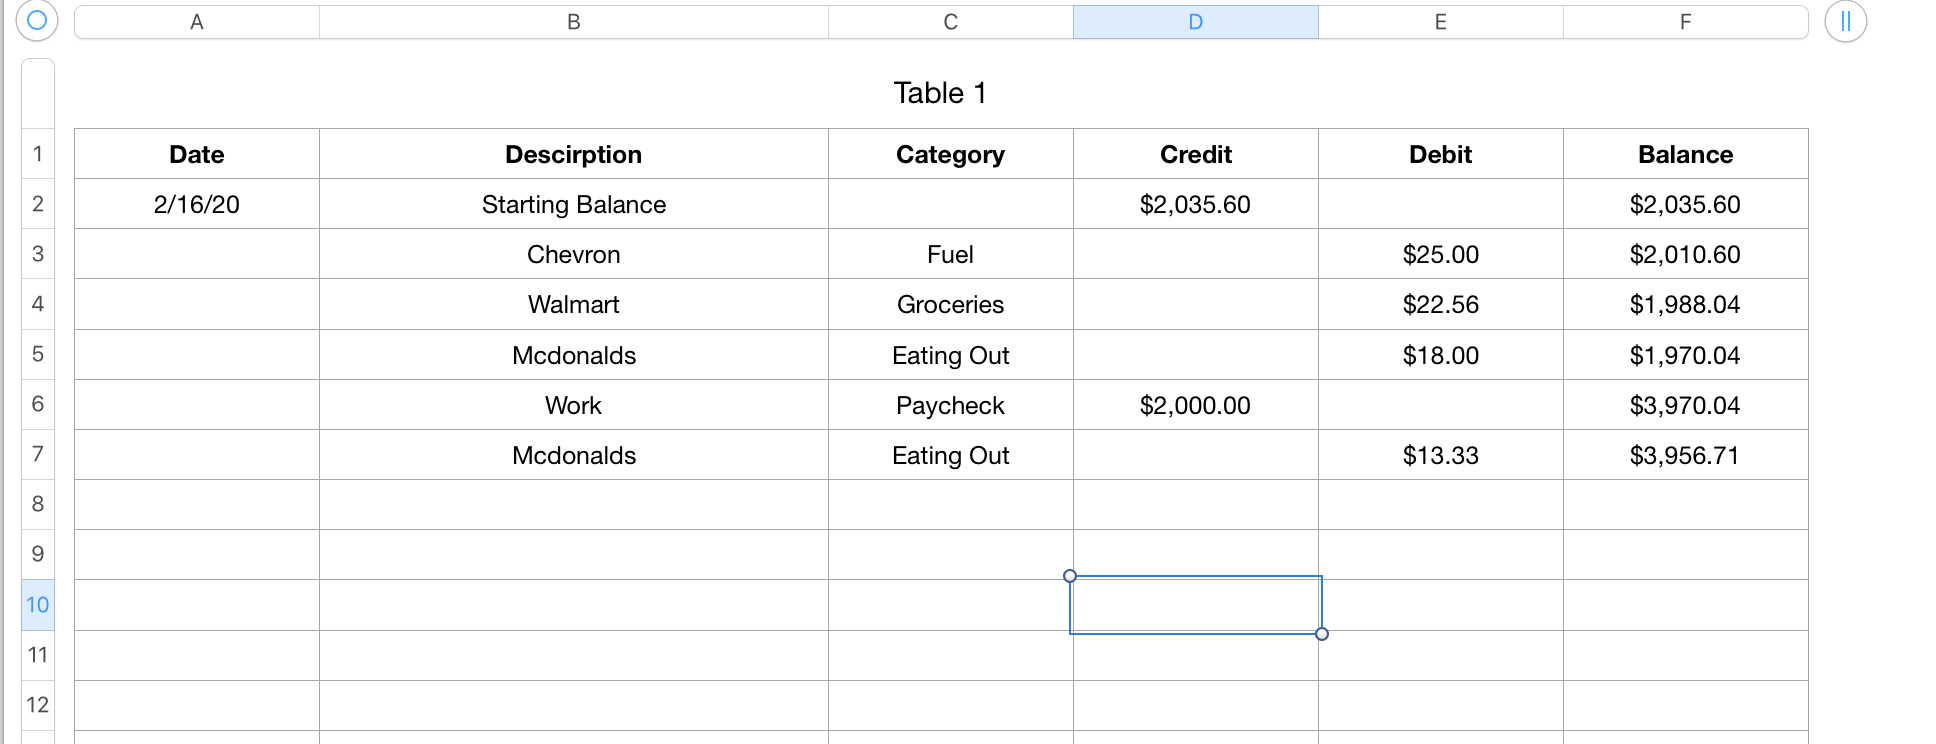Select column D header
The image size is (1936, 744).
tap(1195, 22)
